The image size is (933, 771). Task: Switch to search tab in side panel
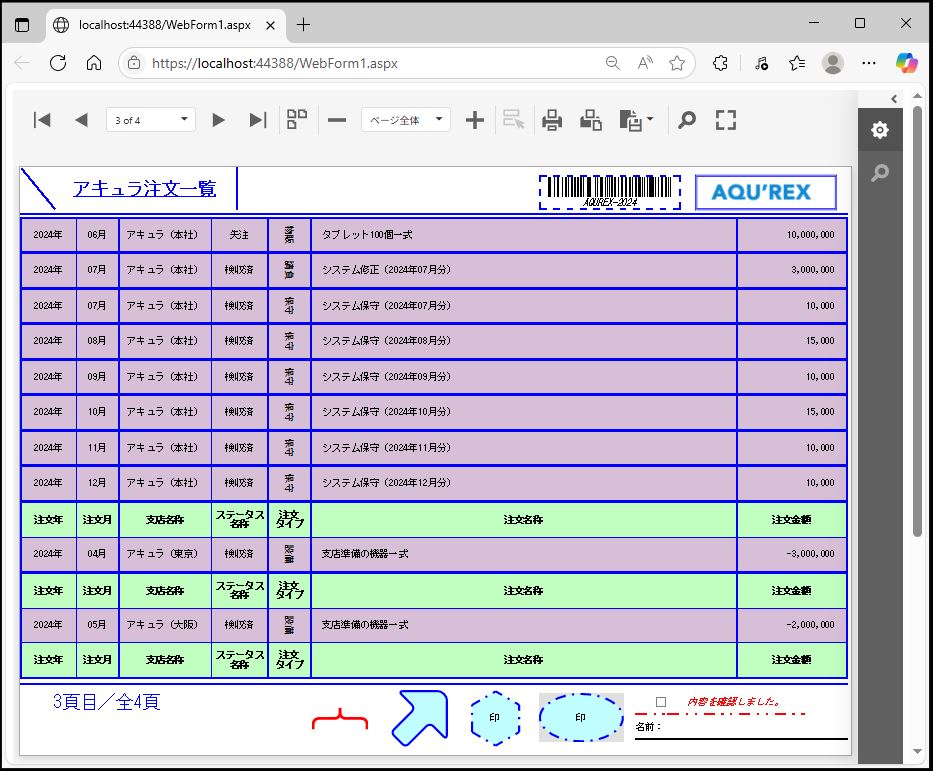tap(879, 173)
